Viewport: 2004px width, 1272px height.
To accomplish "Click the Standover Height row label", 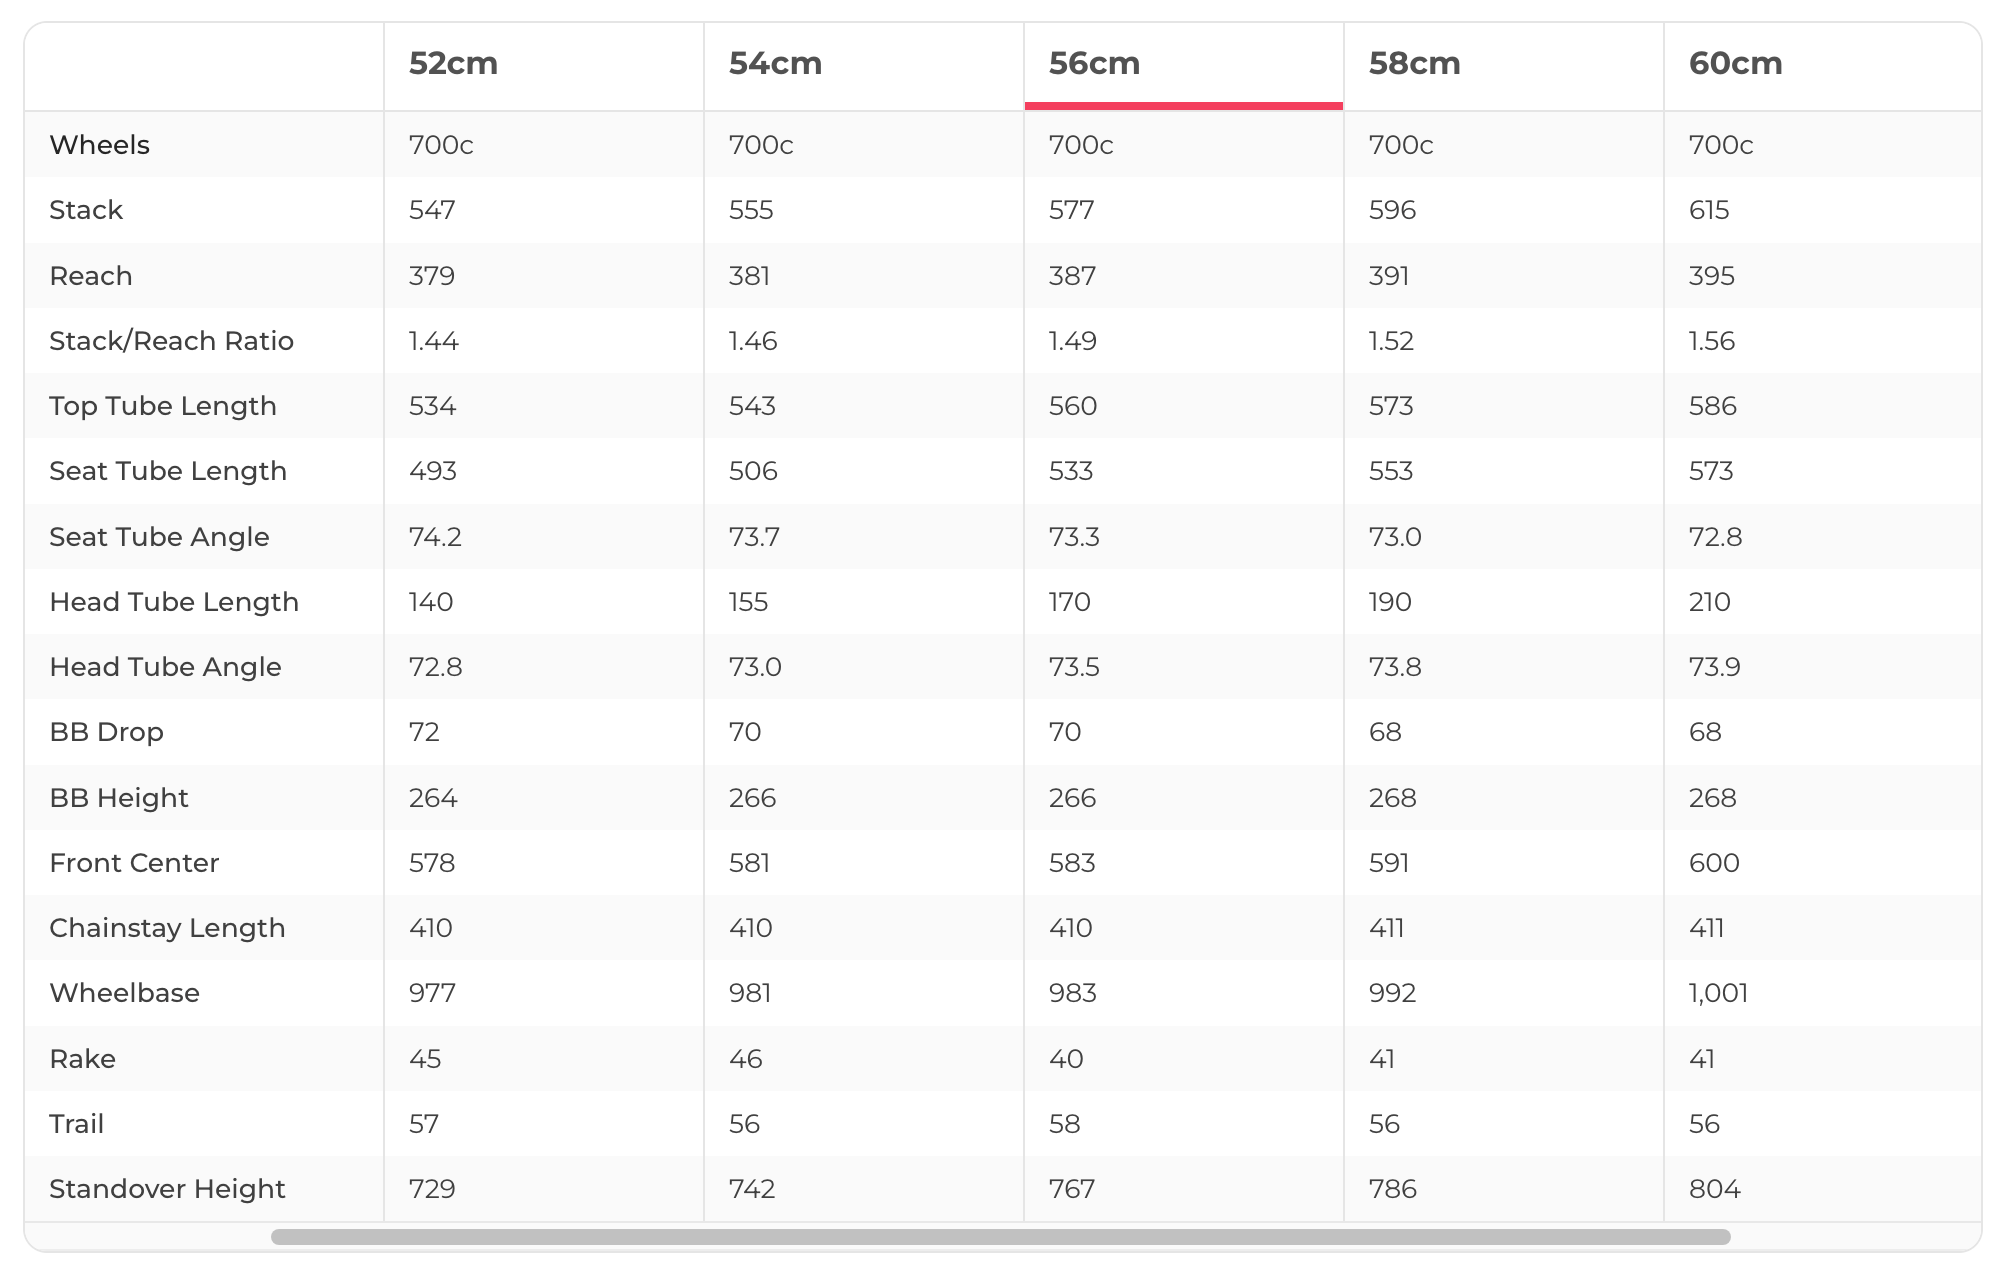I will click(167, 1189).
